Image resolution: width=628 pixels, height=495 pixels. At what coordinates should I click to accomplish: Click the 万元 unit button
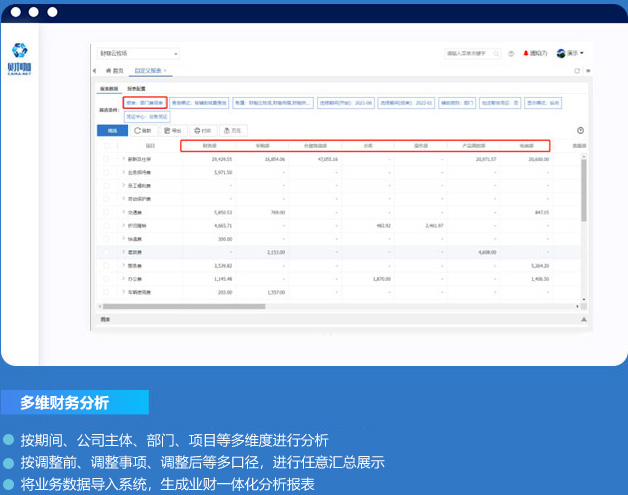[x=233, y=131]
